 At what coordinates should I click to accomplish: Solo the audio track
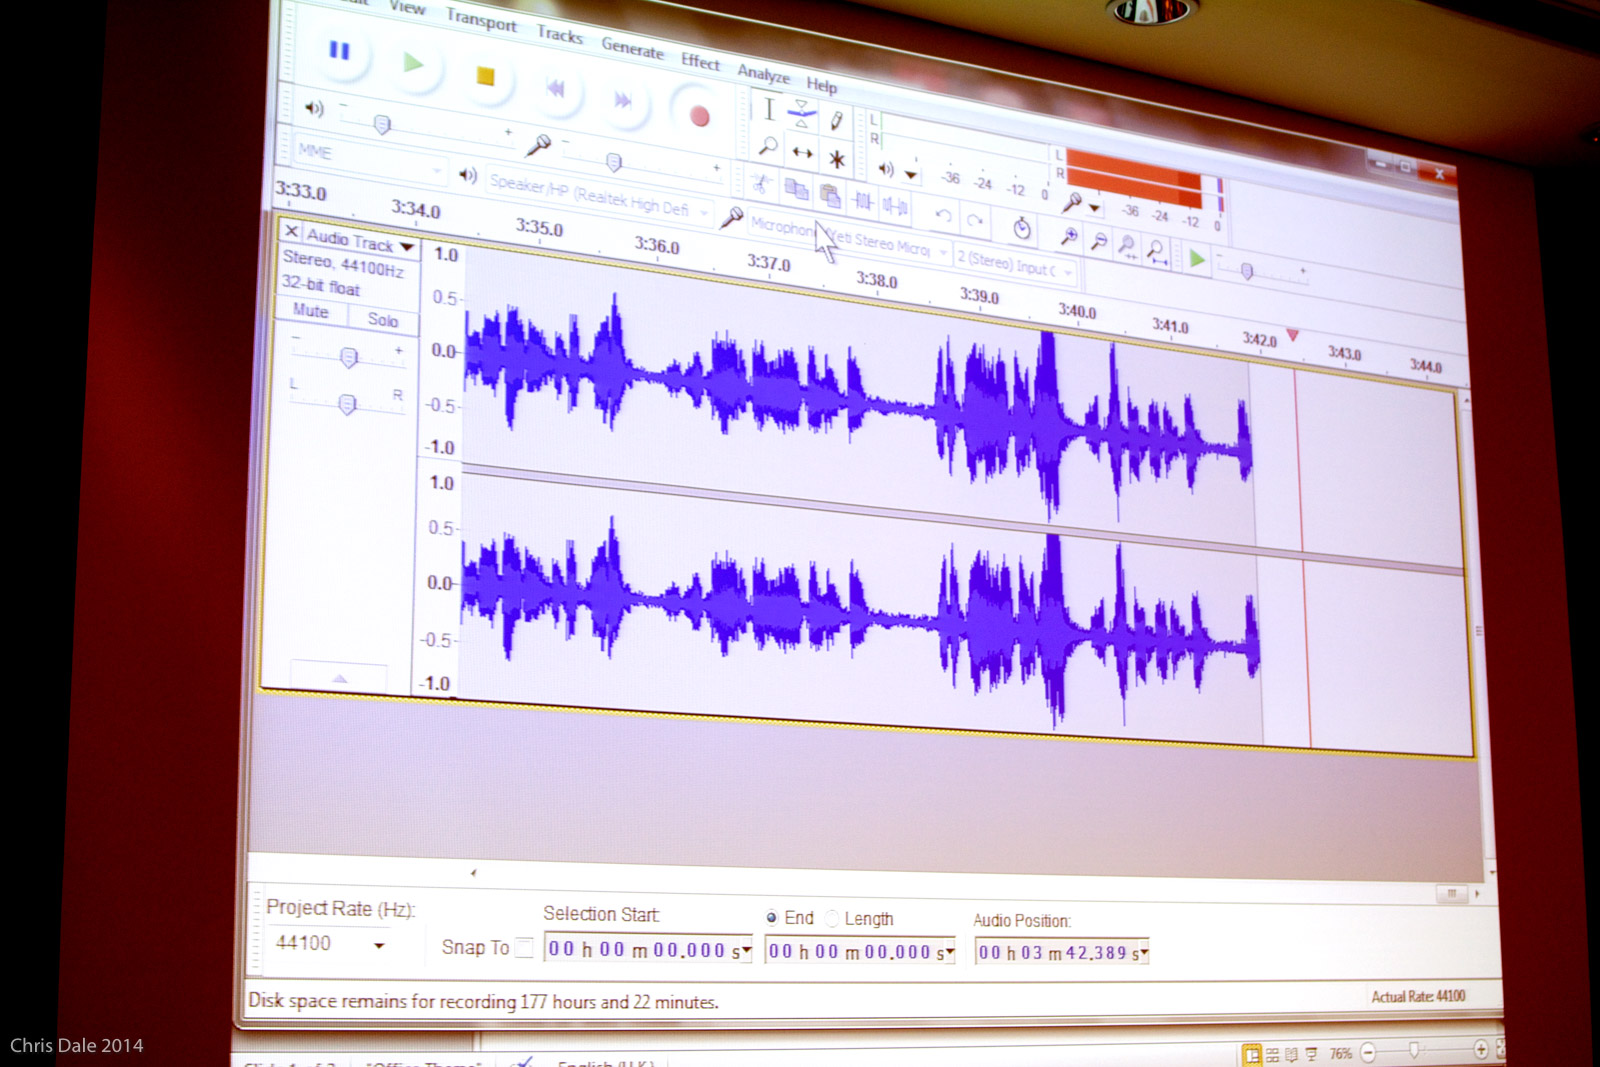(x=382, y=320)
